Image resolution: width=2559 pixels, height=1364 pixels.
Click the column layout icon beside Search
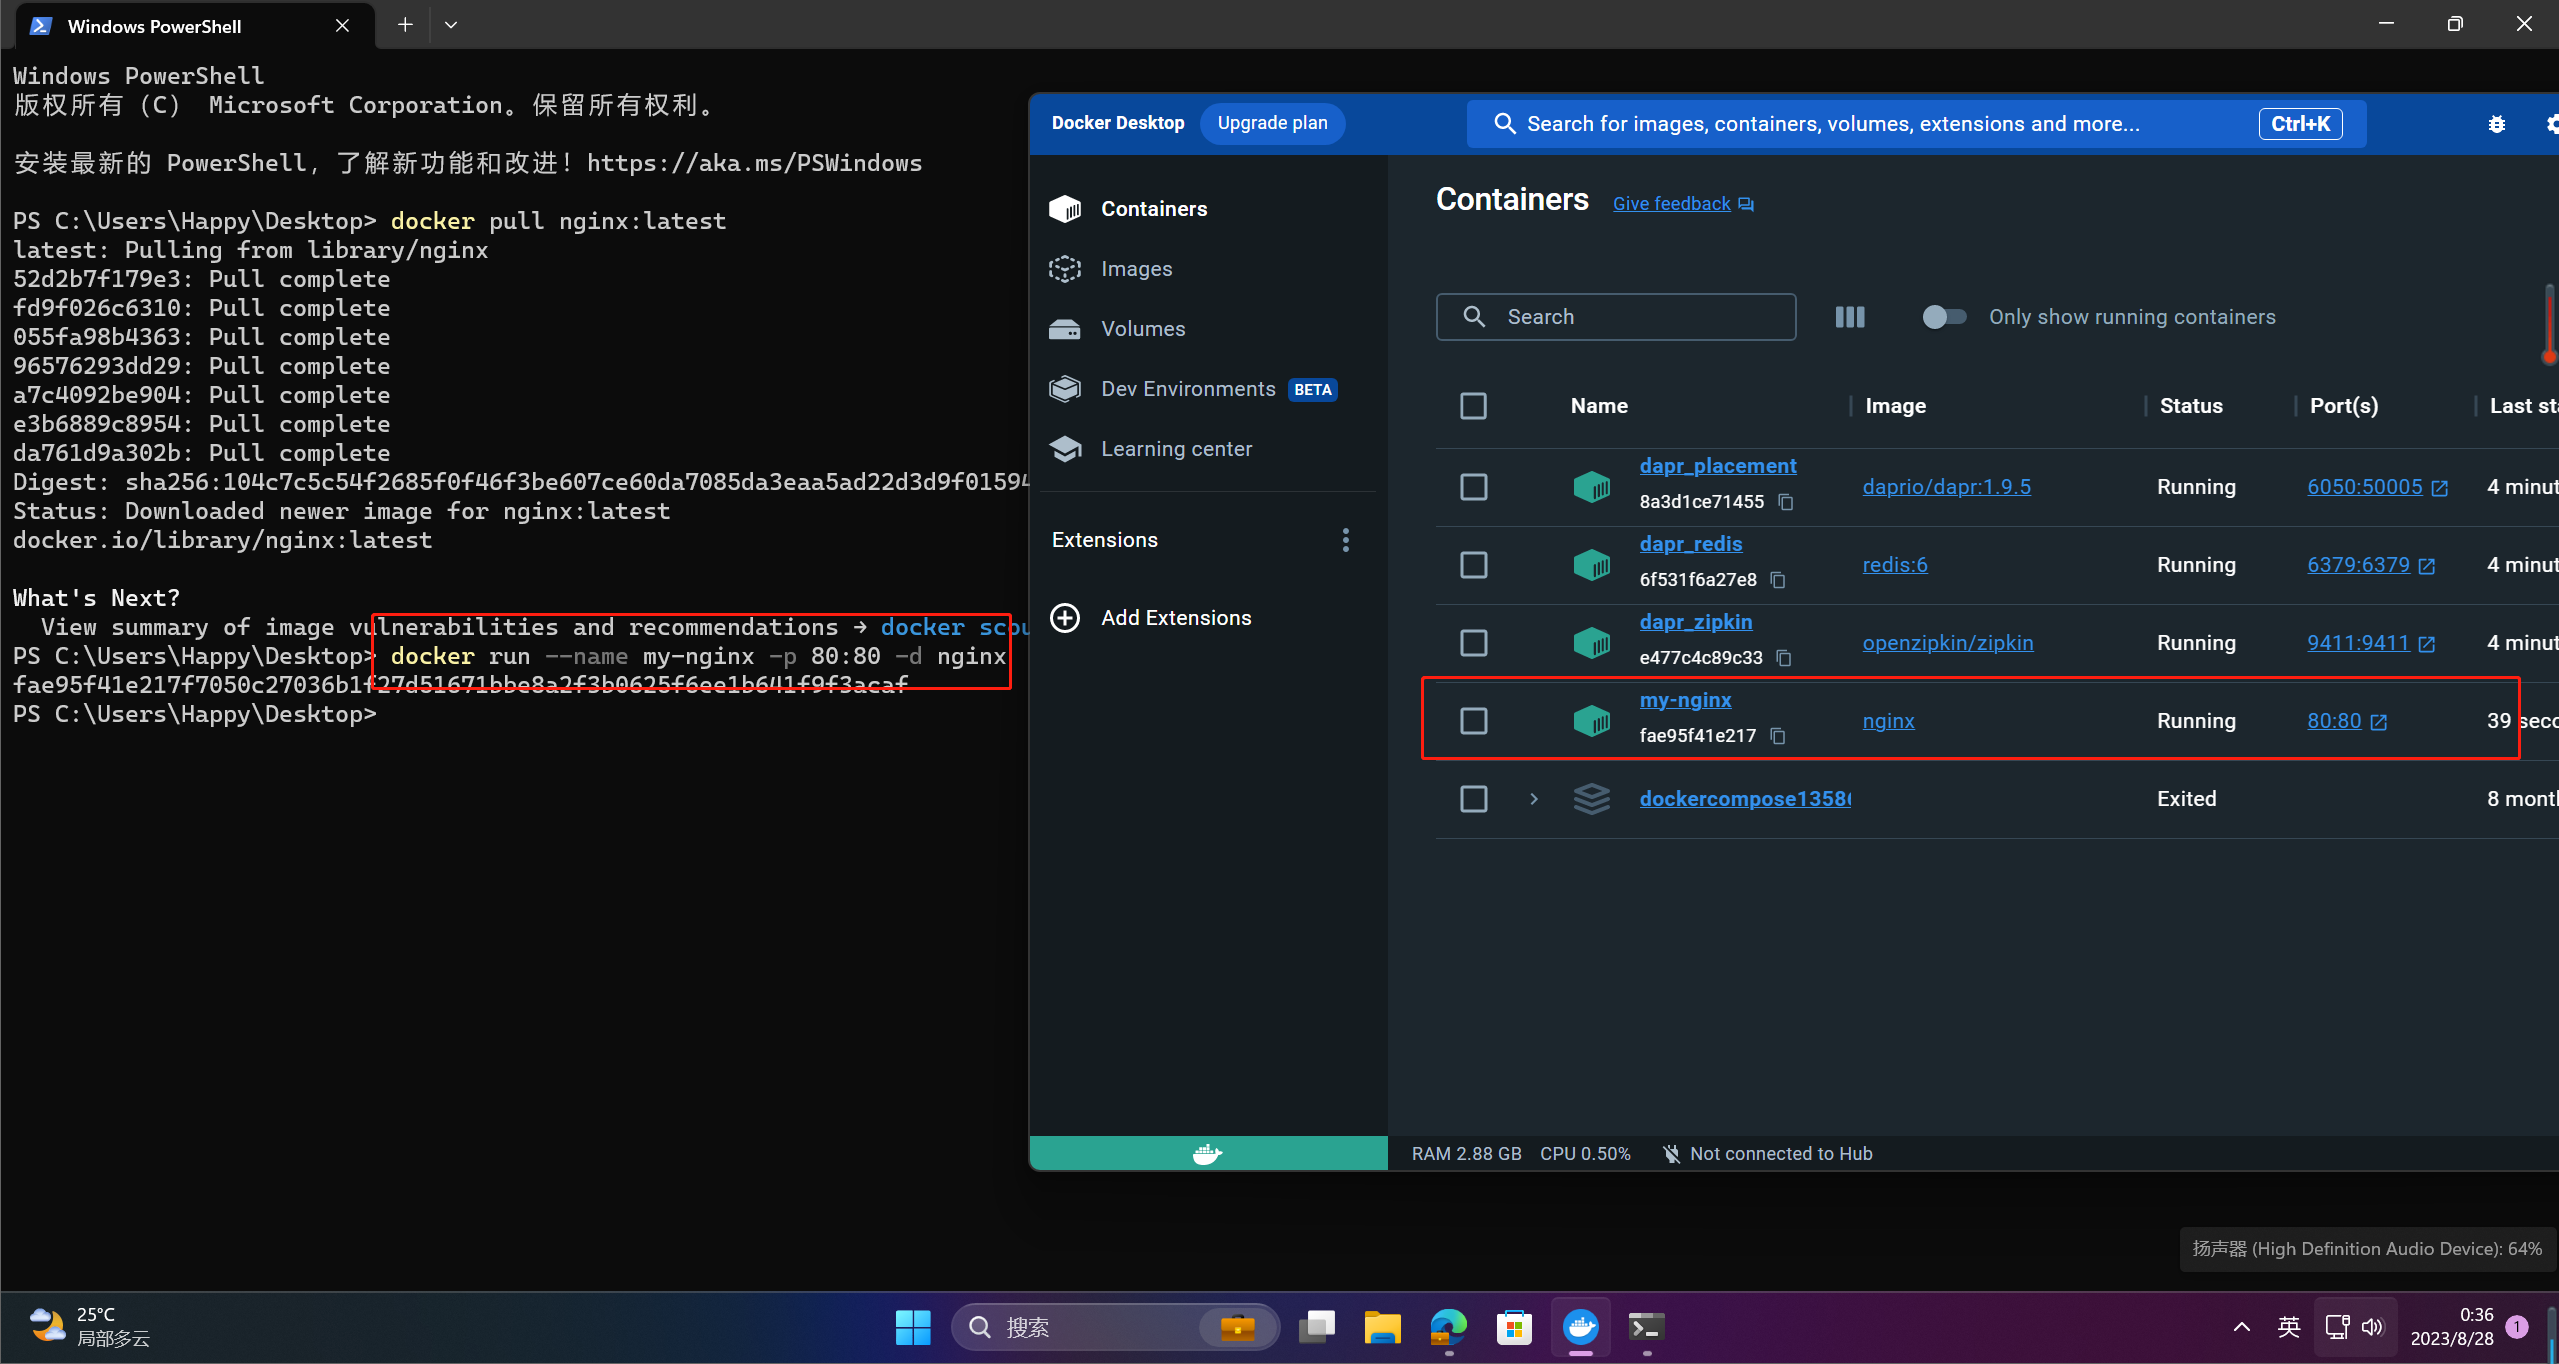click(x=1850, y=317)
